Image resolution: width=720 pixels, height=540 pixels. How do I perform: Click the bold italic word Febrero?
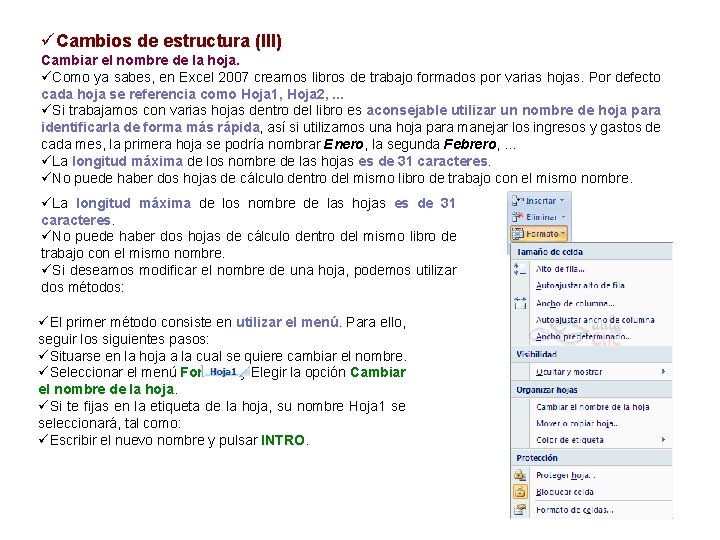point(470,144)
